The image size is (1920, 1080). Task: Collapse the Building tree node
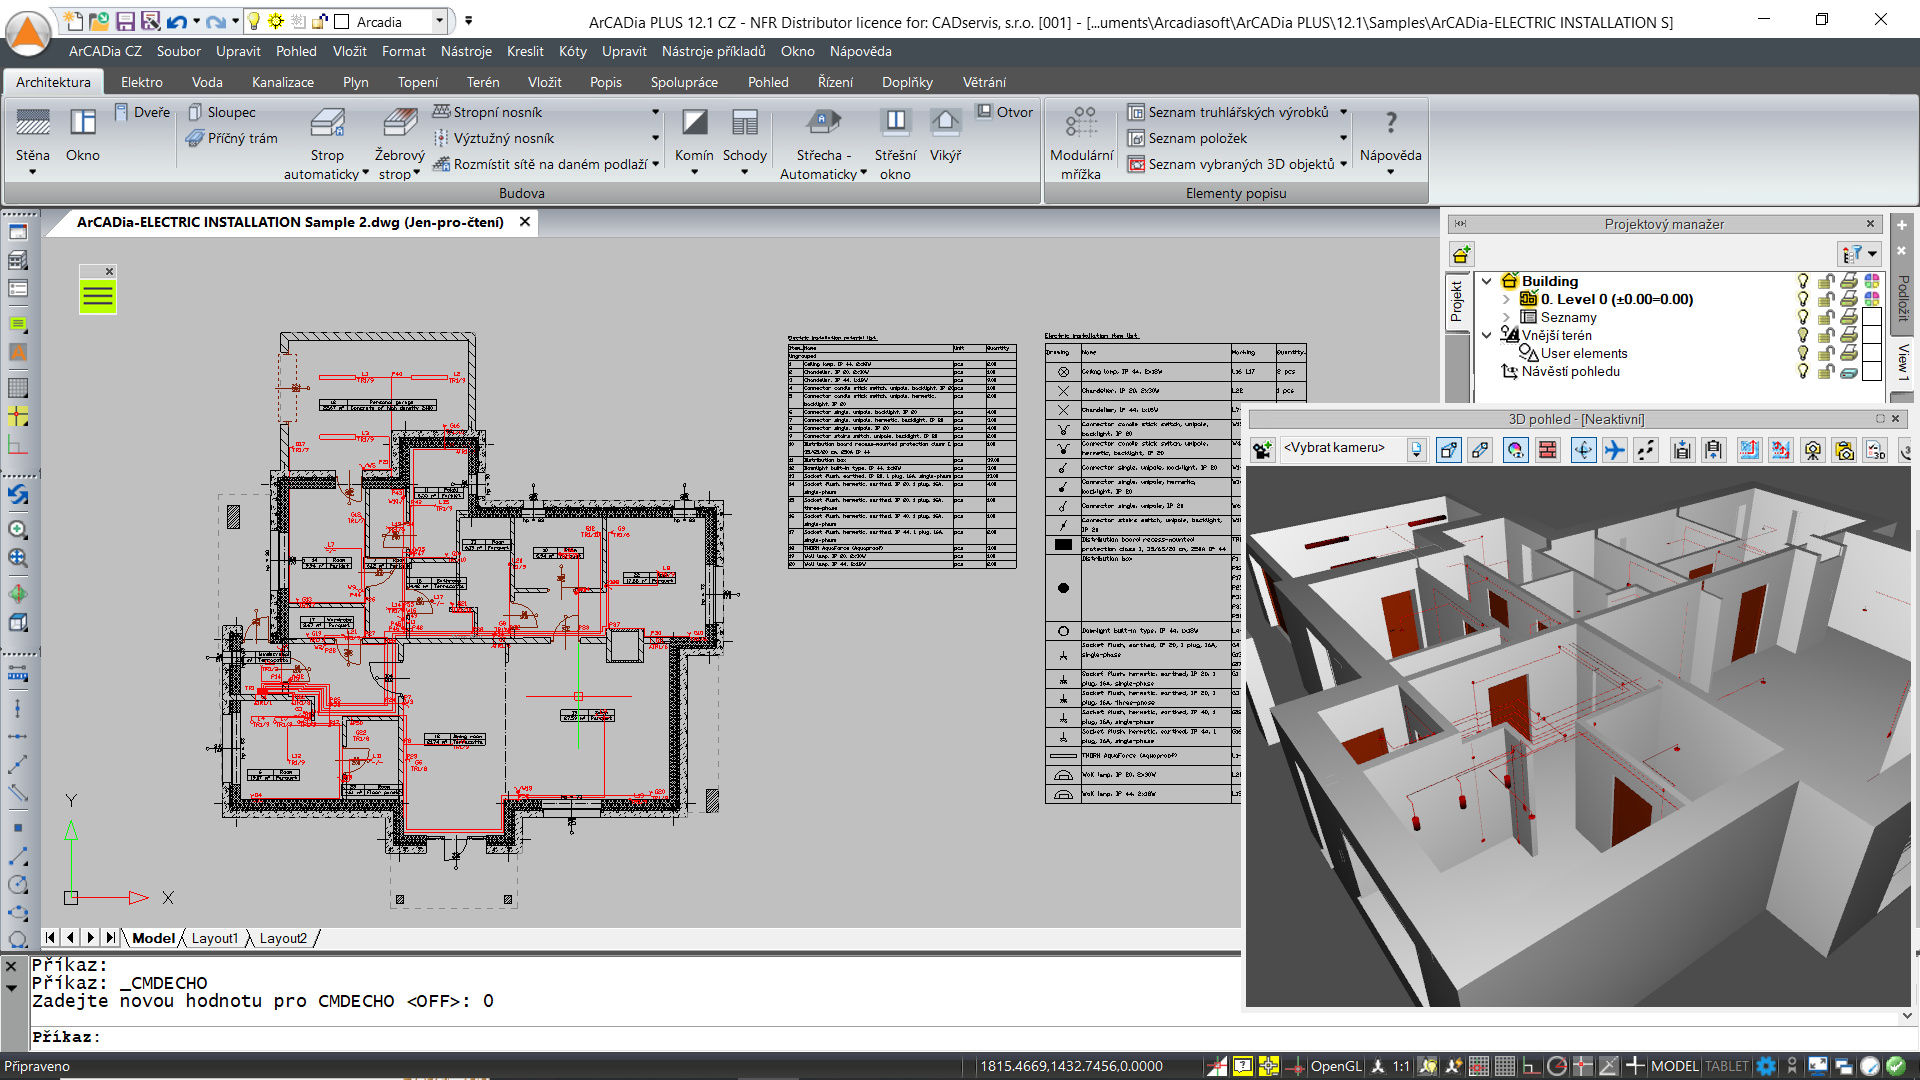[1487, 281]
